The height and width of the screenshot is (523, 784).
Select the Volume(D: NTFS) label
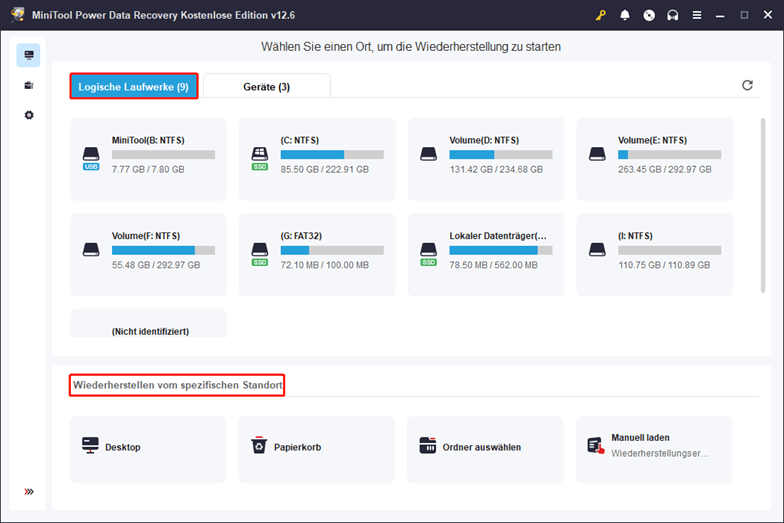click(484, 140)
